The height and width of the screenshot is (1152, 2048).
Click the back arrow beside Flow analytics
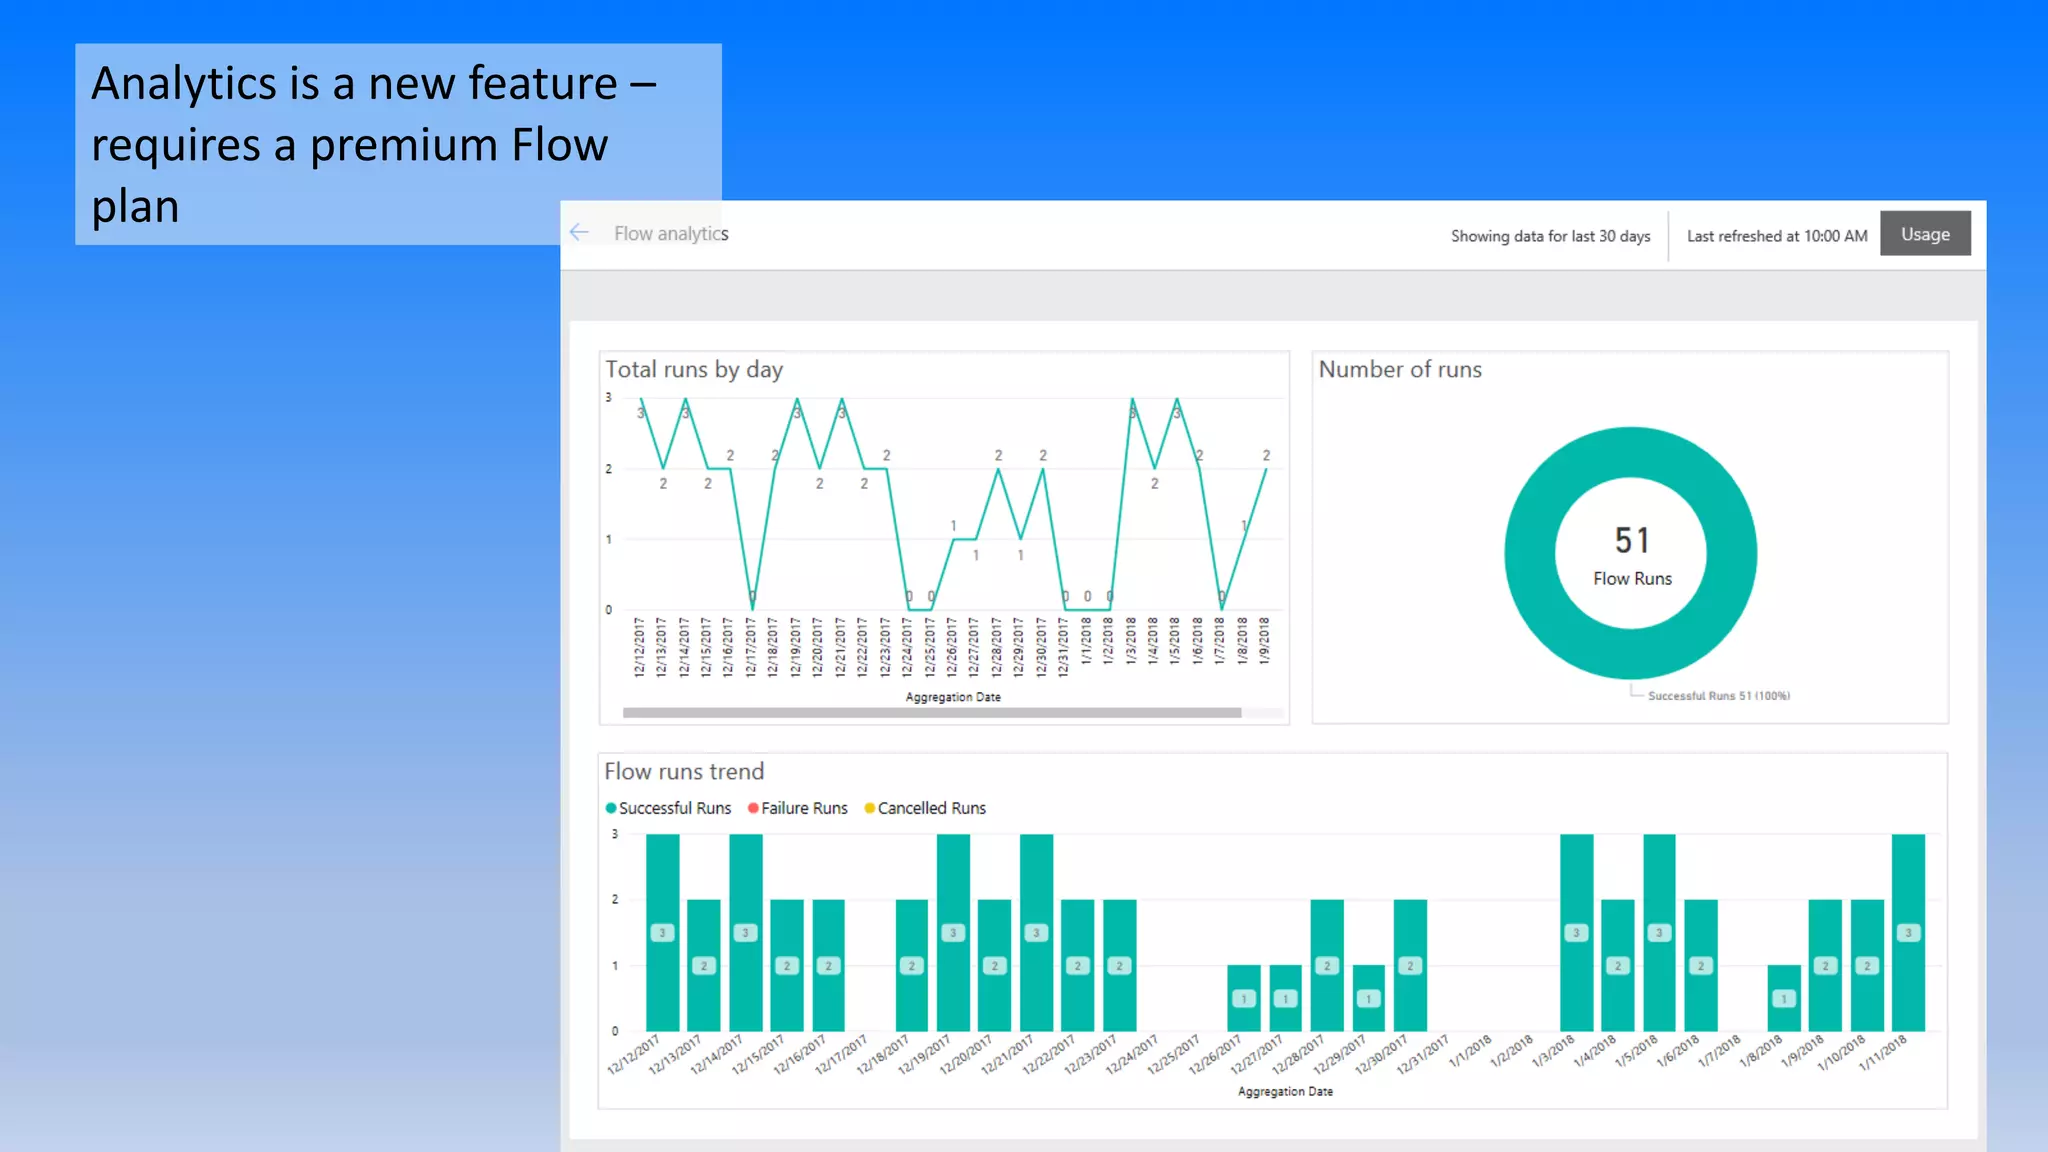(x=579, y=233)
